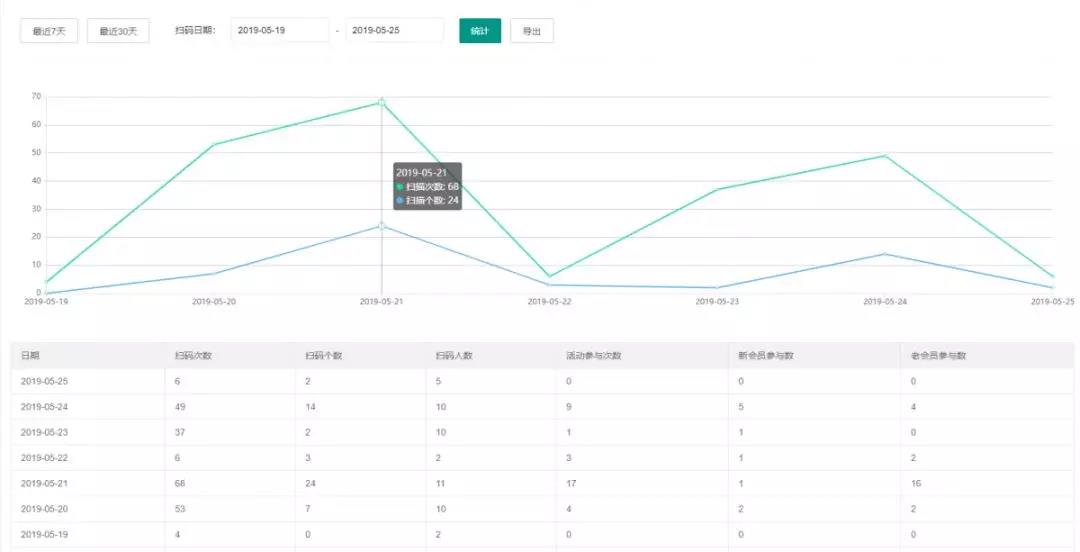
Task: Click the start date field showing 2019-05-19
Action: 280,31
